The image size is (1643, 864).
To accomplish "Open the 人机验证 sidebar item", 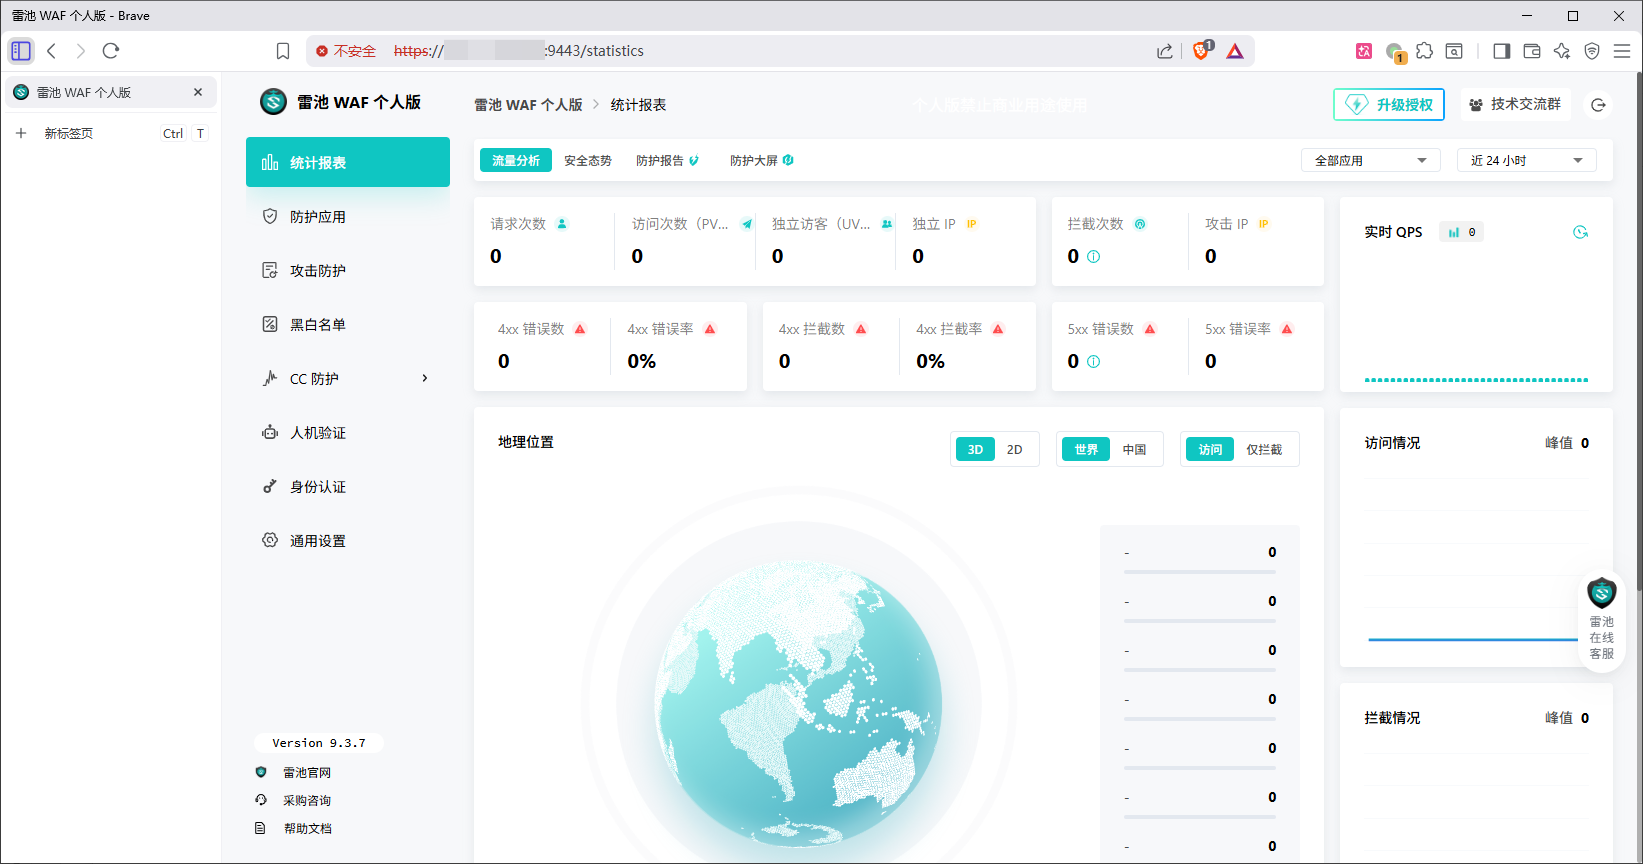I will click(347, 432).
